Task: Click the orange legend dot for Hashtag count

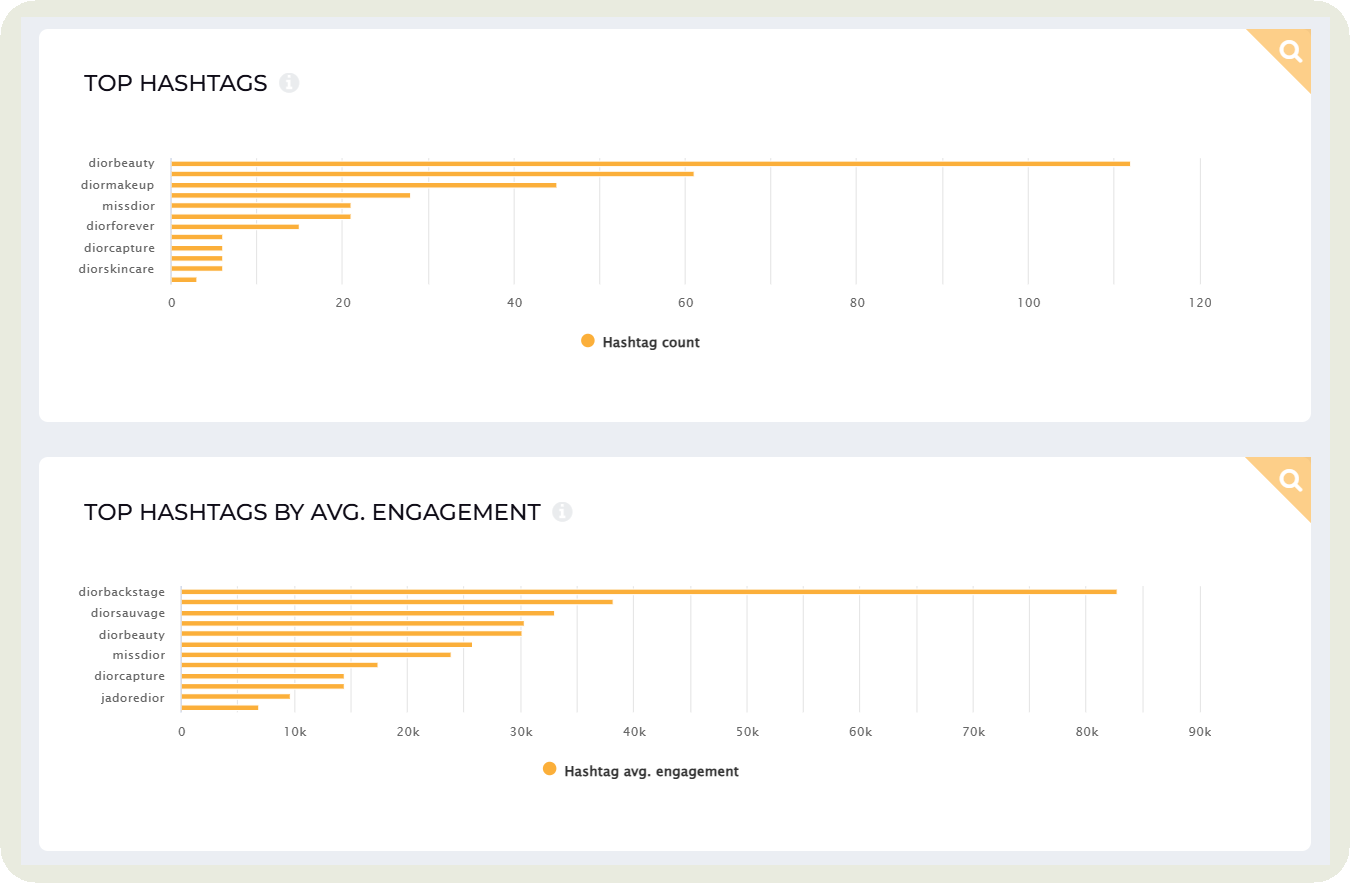Action: [587, 341]
